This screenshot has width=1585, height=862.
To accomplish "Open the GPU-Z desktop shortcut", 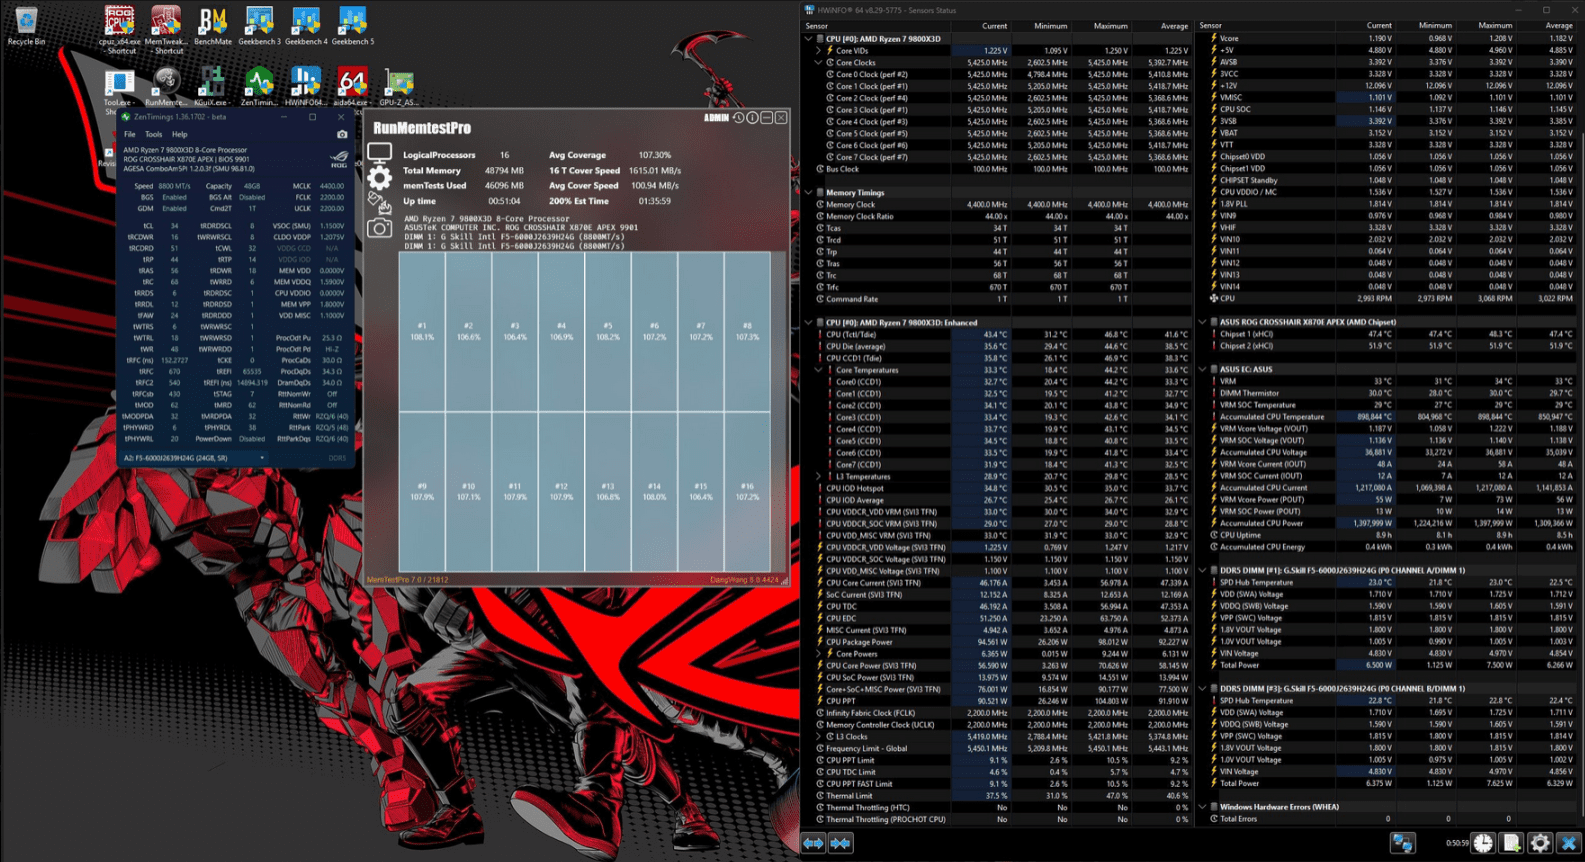I will click(x=398, y=87).
